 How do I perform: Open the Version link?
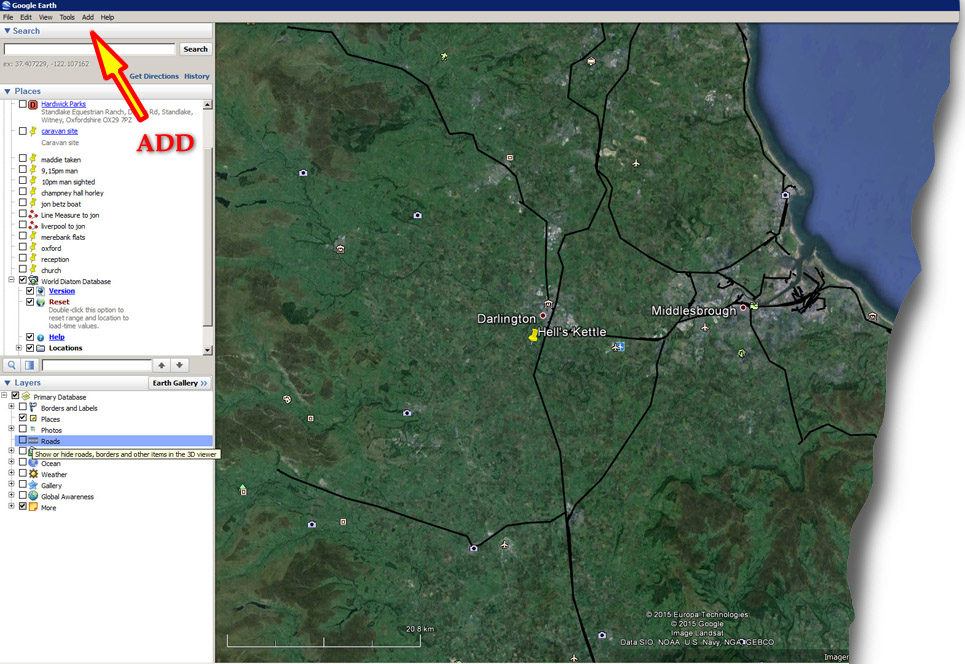point(62,291)
